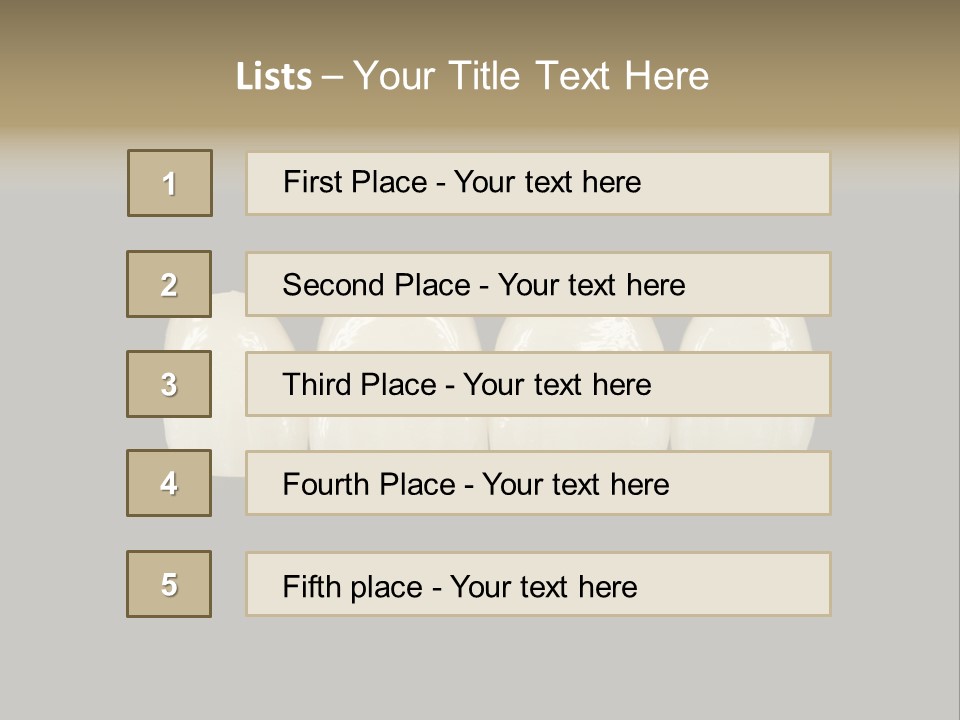Click "Your text here" in the Fifth place row
Viewport: 960px width, 720px height.
coord(543,586)
